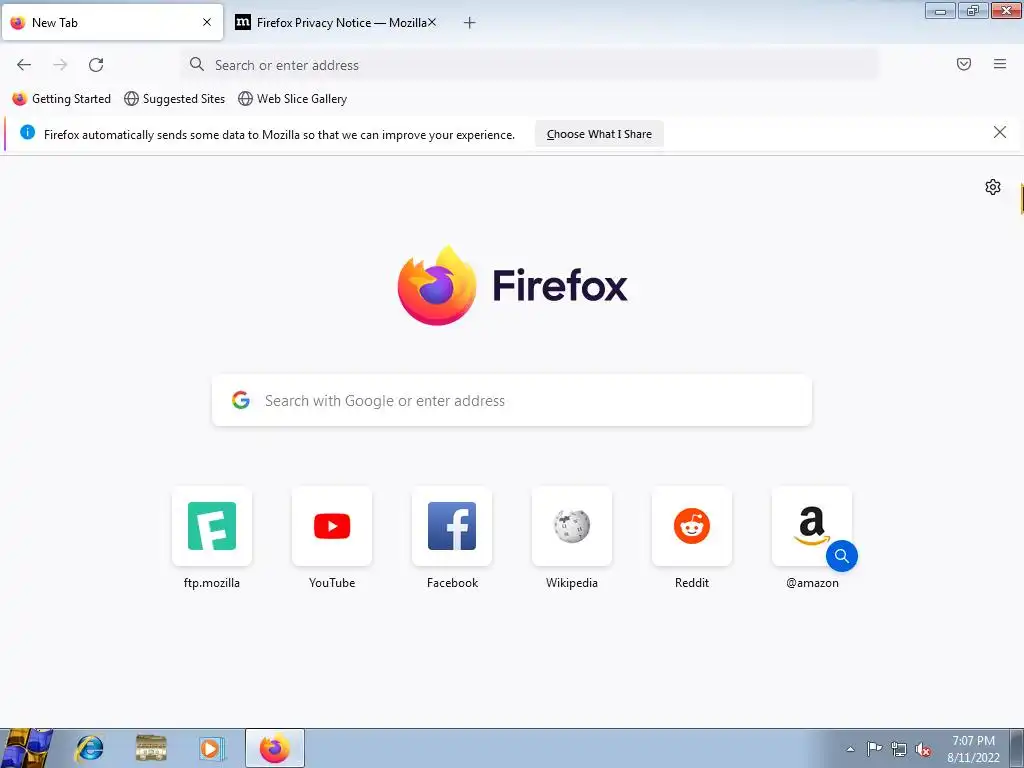Click the Firefox taskbar button
The height and width of the screenshot is (768, 1024).
pyautogui.click(x=274, y=748)
